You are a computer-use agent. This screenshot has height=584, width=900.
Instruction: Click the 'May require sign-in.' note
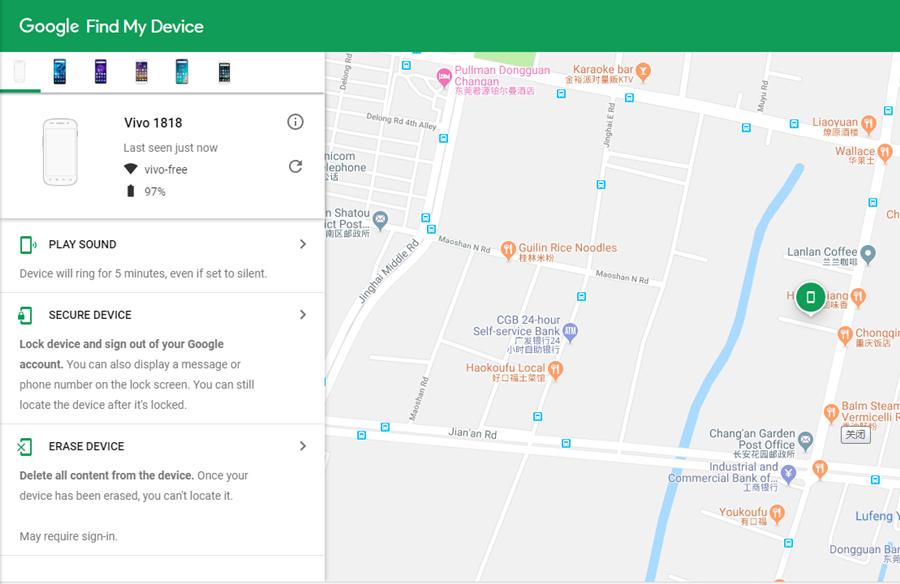pyautogui.click(x=68, y=536)
